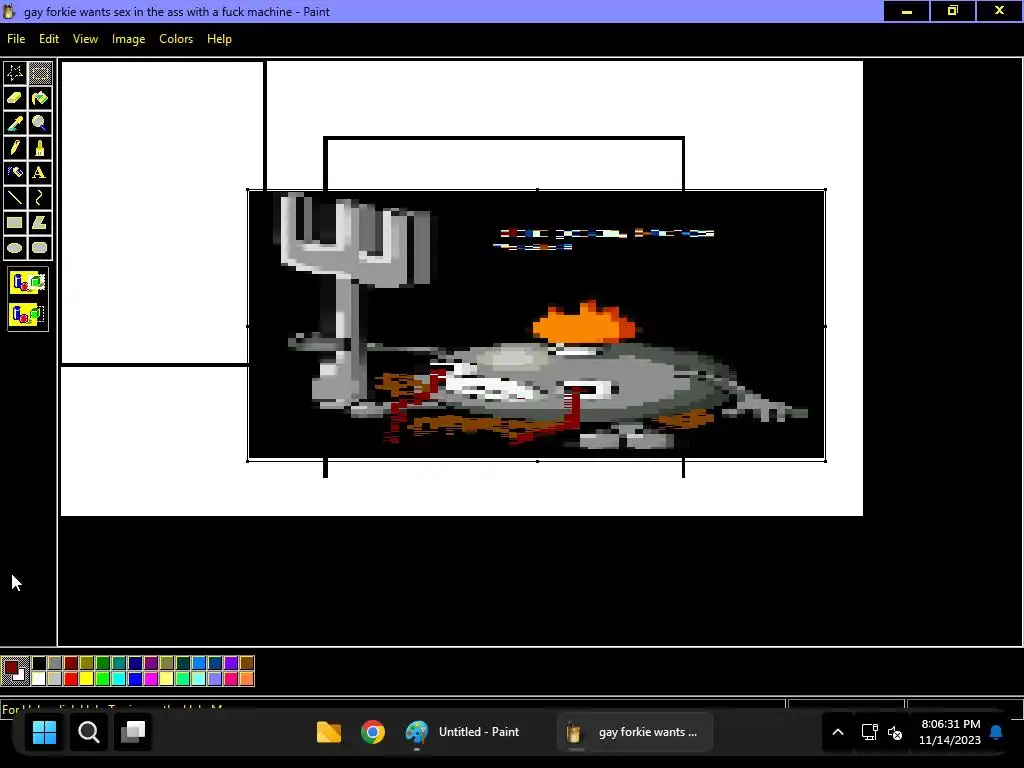The image size is (1024, 768).
Task: Pick the brown swatch at palette end
Action: pos(246,664)
